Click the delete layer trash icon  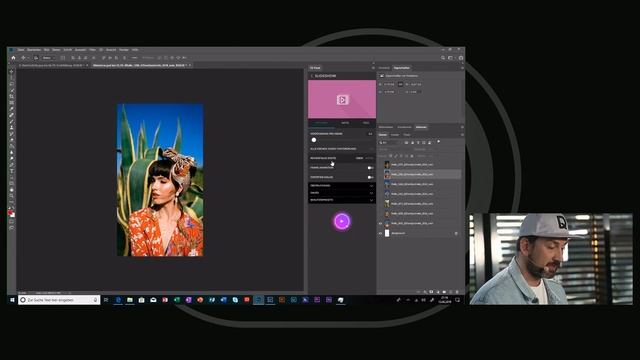457,292
